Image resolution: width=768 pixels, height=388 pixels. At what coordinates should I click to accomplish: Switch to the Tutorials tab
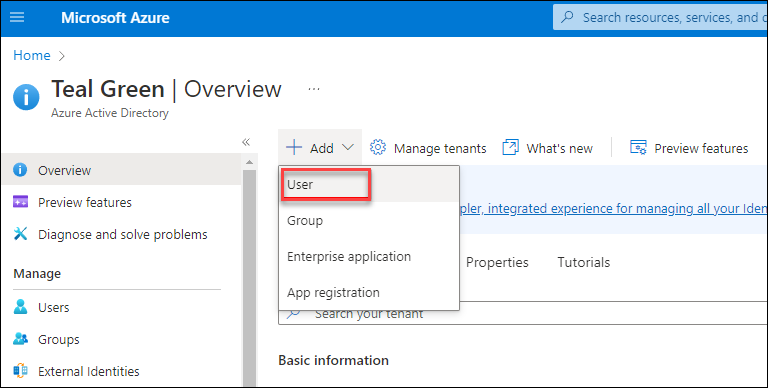pos(583,263)
